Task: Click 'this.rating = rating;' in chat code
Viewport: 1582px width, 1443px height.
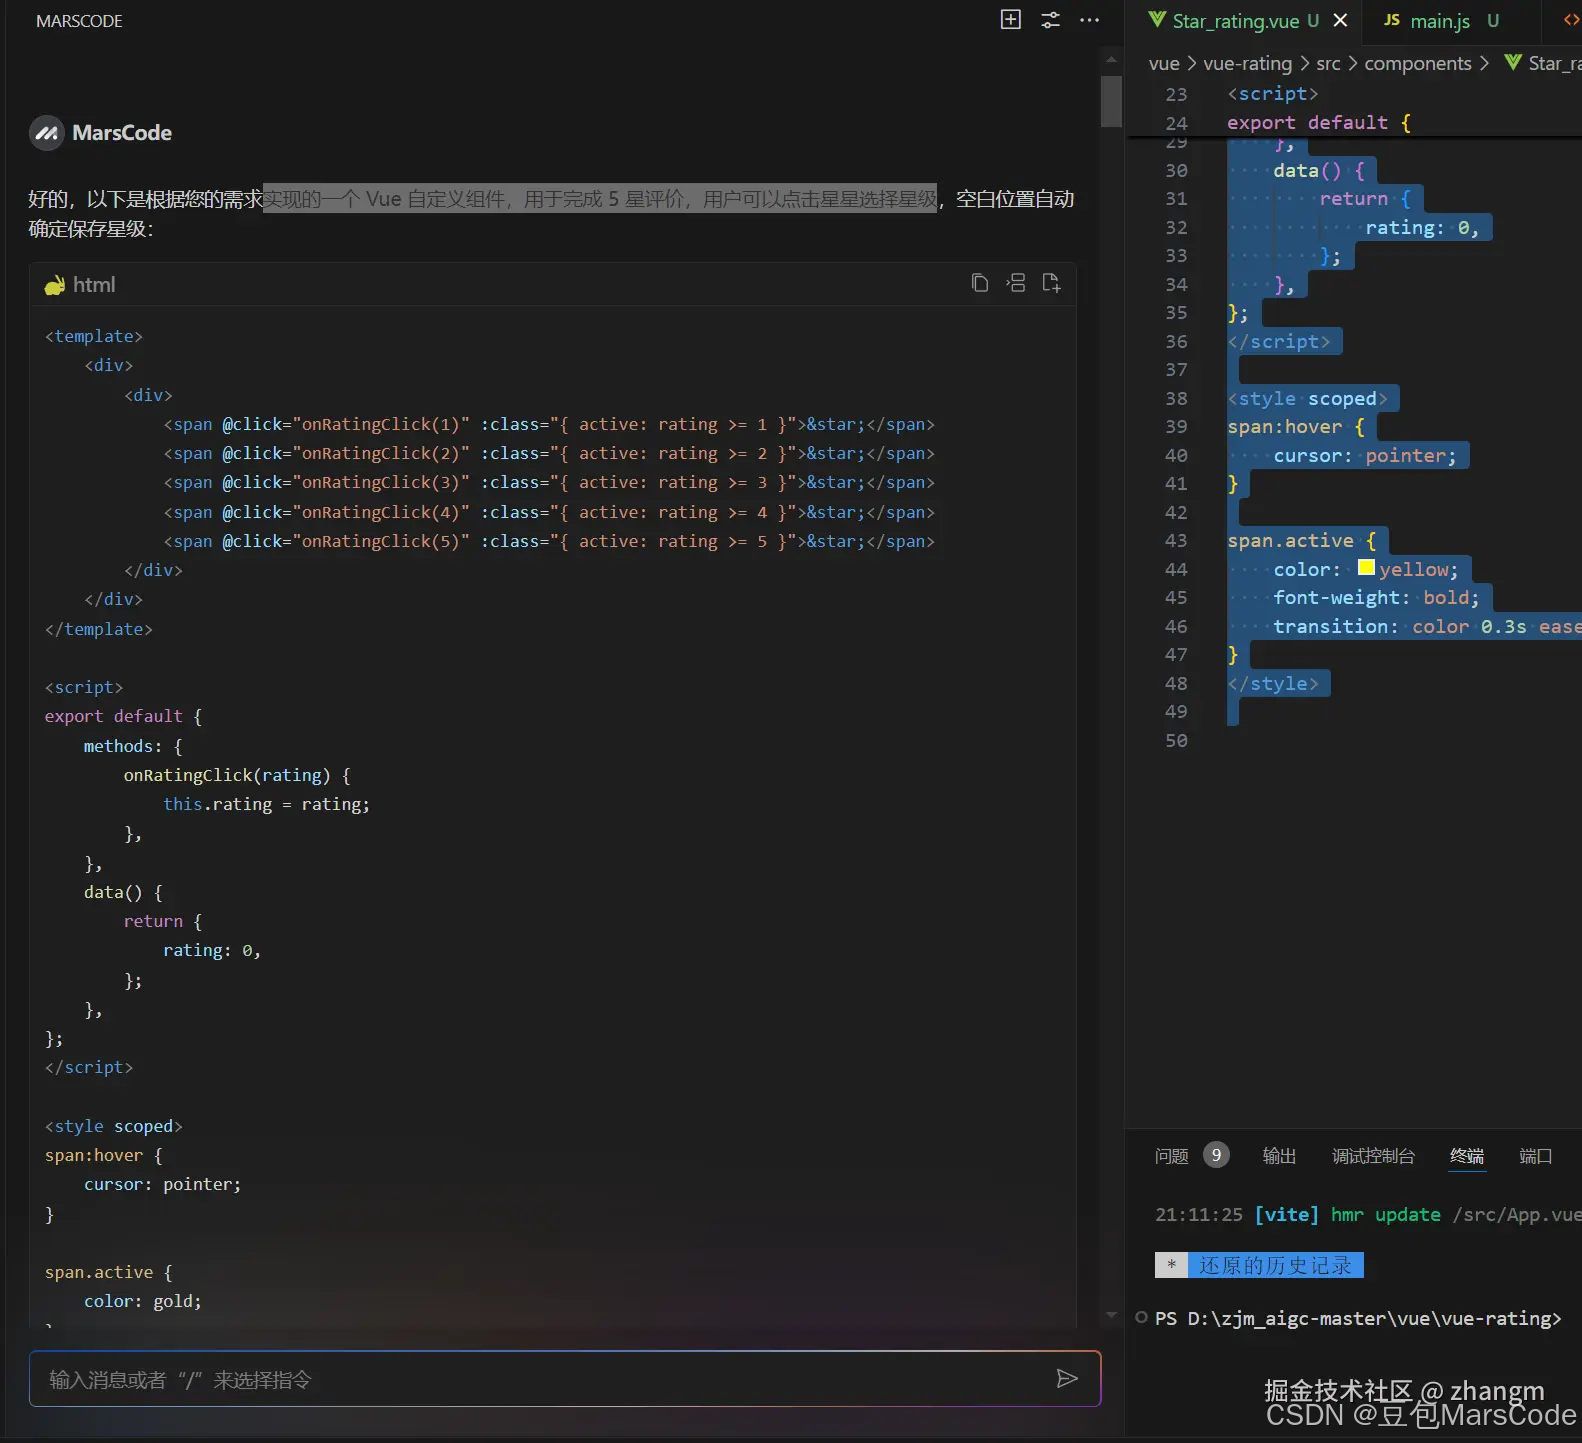Action: [x=266, y=804]
